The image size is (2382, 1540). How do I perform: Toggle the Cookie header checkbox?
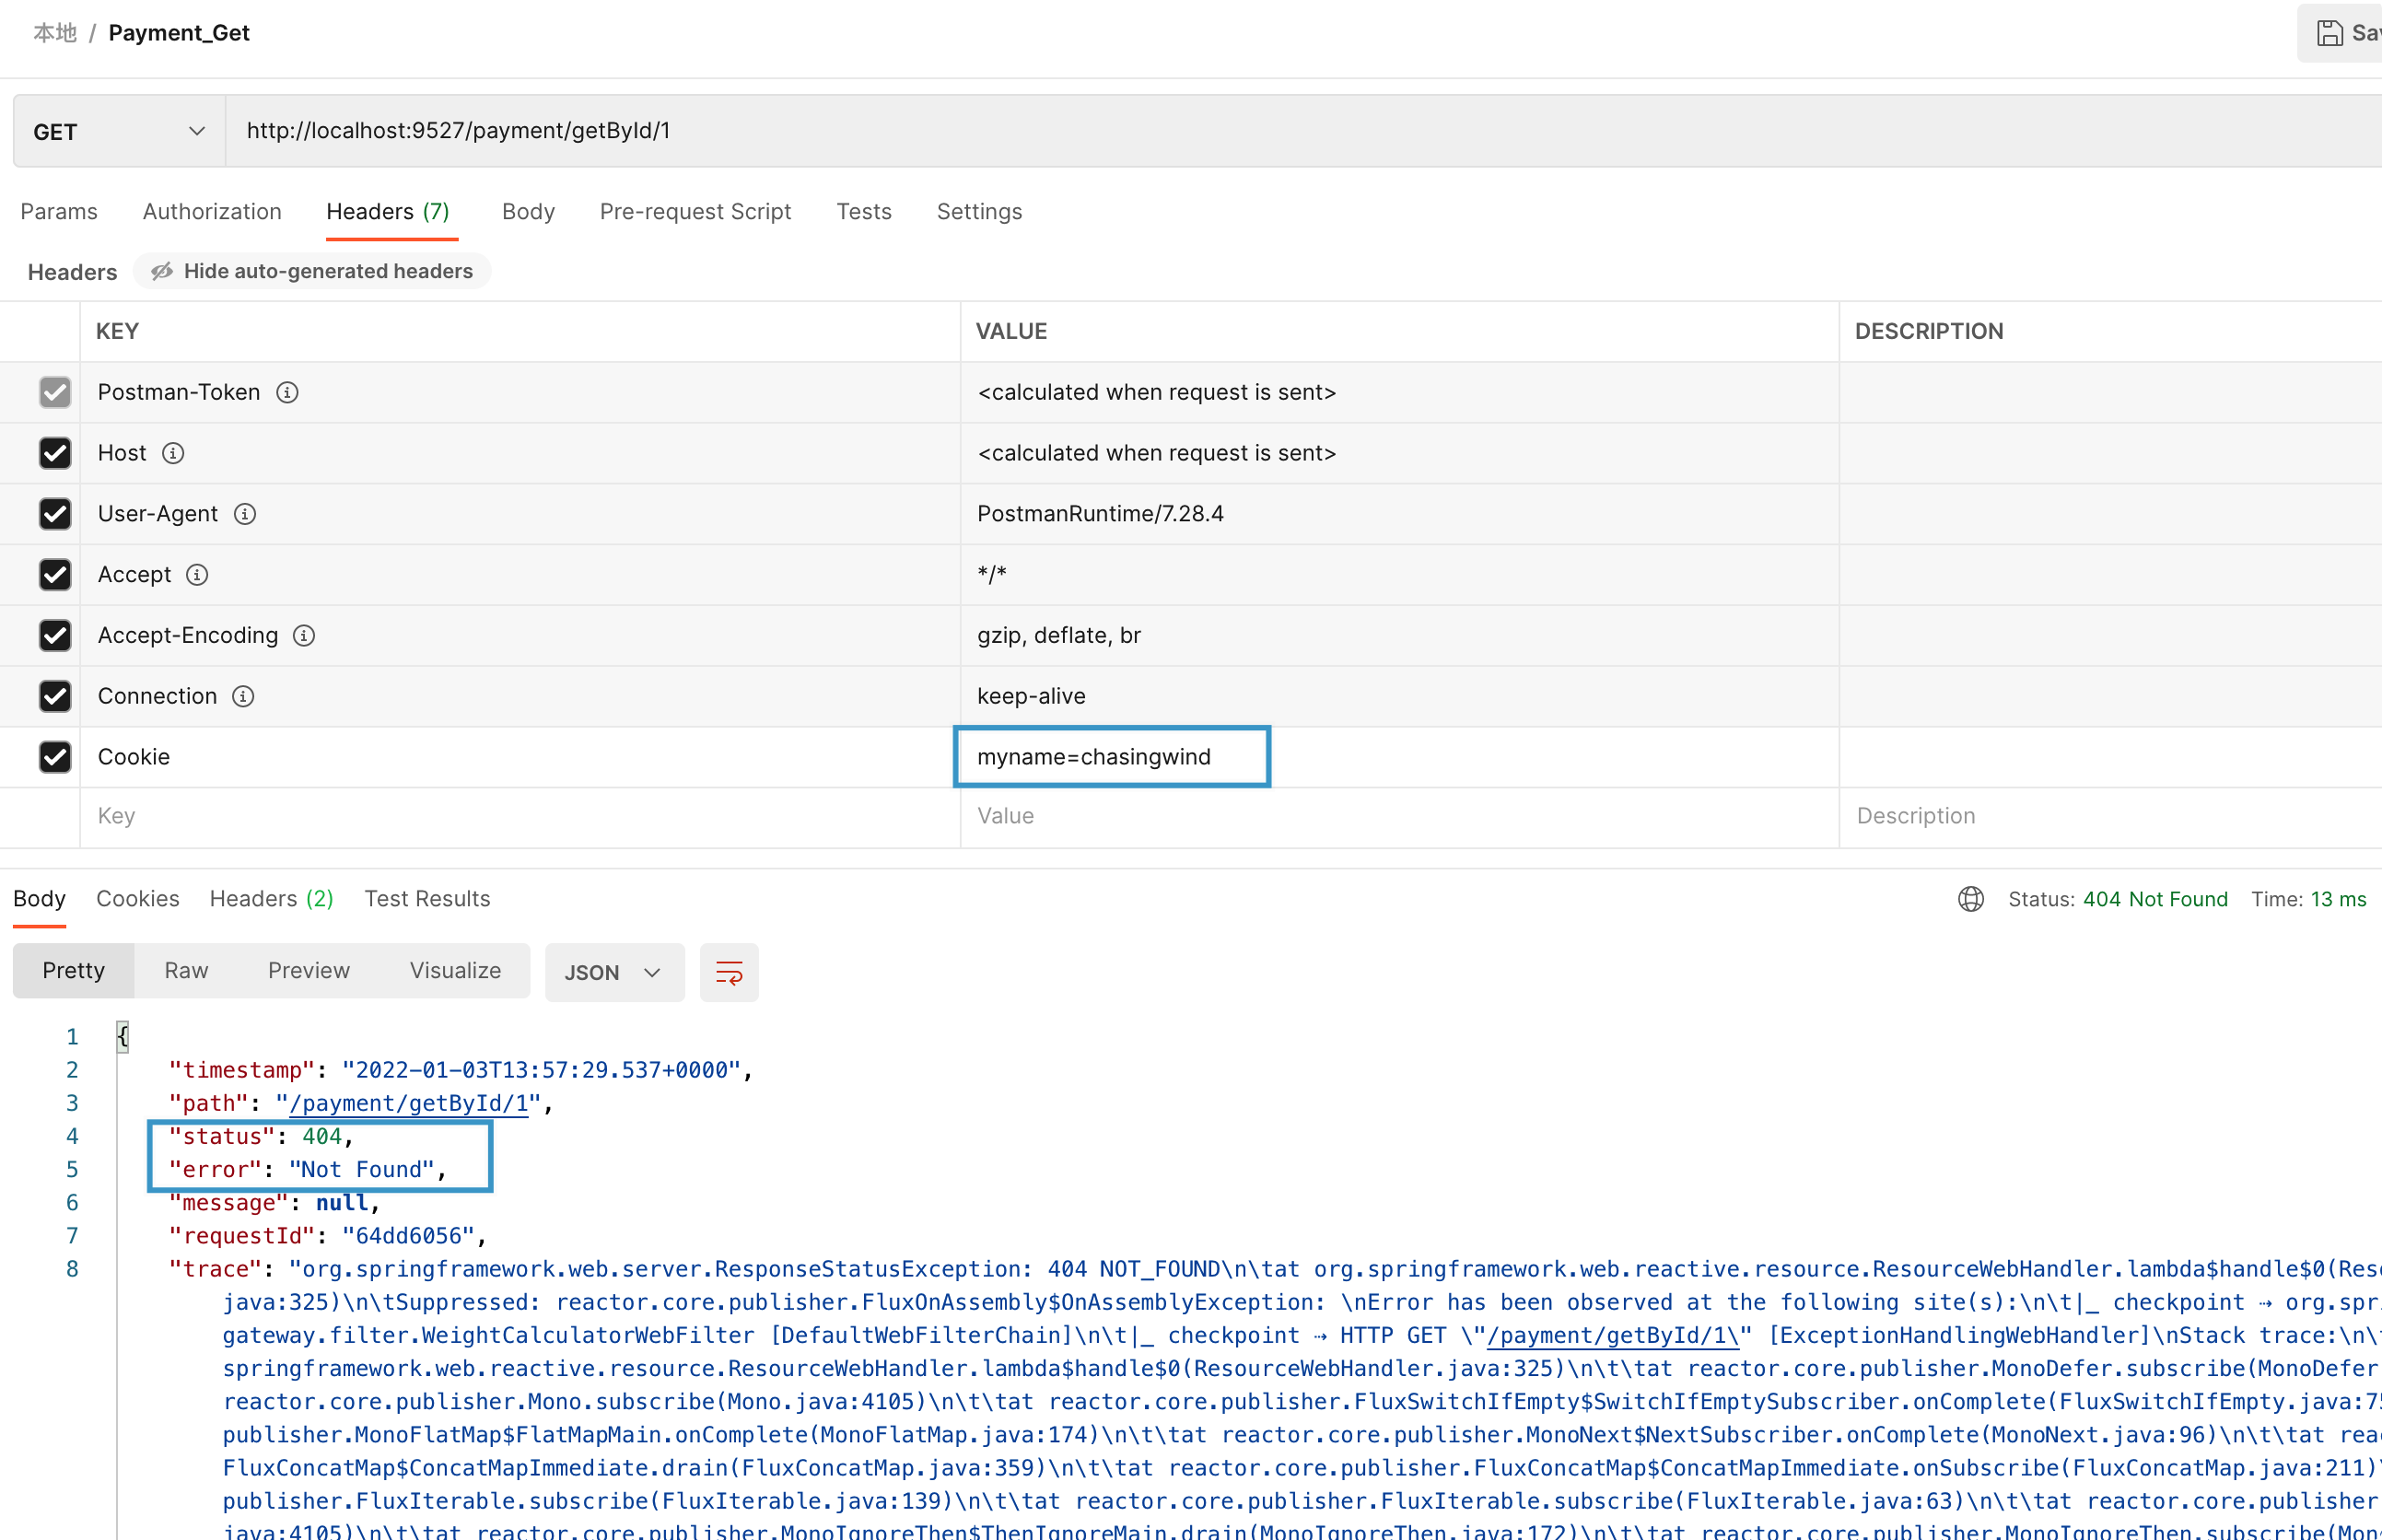click(53, 757)
